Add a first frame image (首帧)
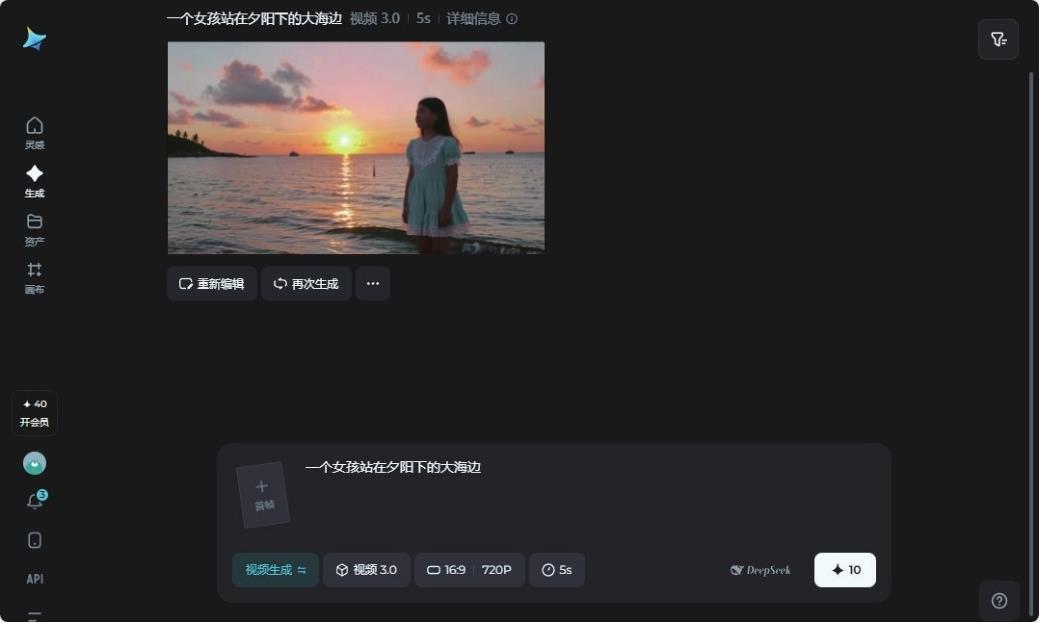Image resolution: width=1040 pixels, height=623 pixels. 263,495
